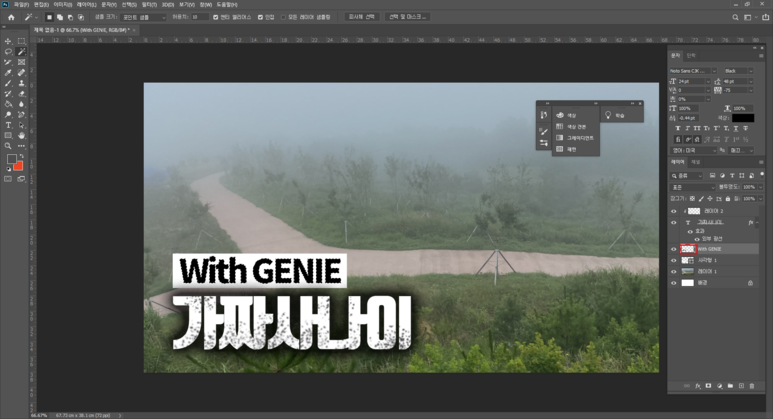Switch to the 단락 paragraph tab

pyautogui.click(x=691, y=55)
